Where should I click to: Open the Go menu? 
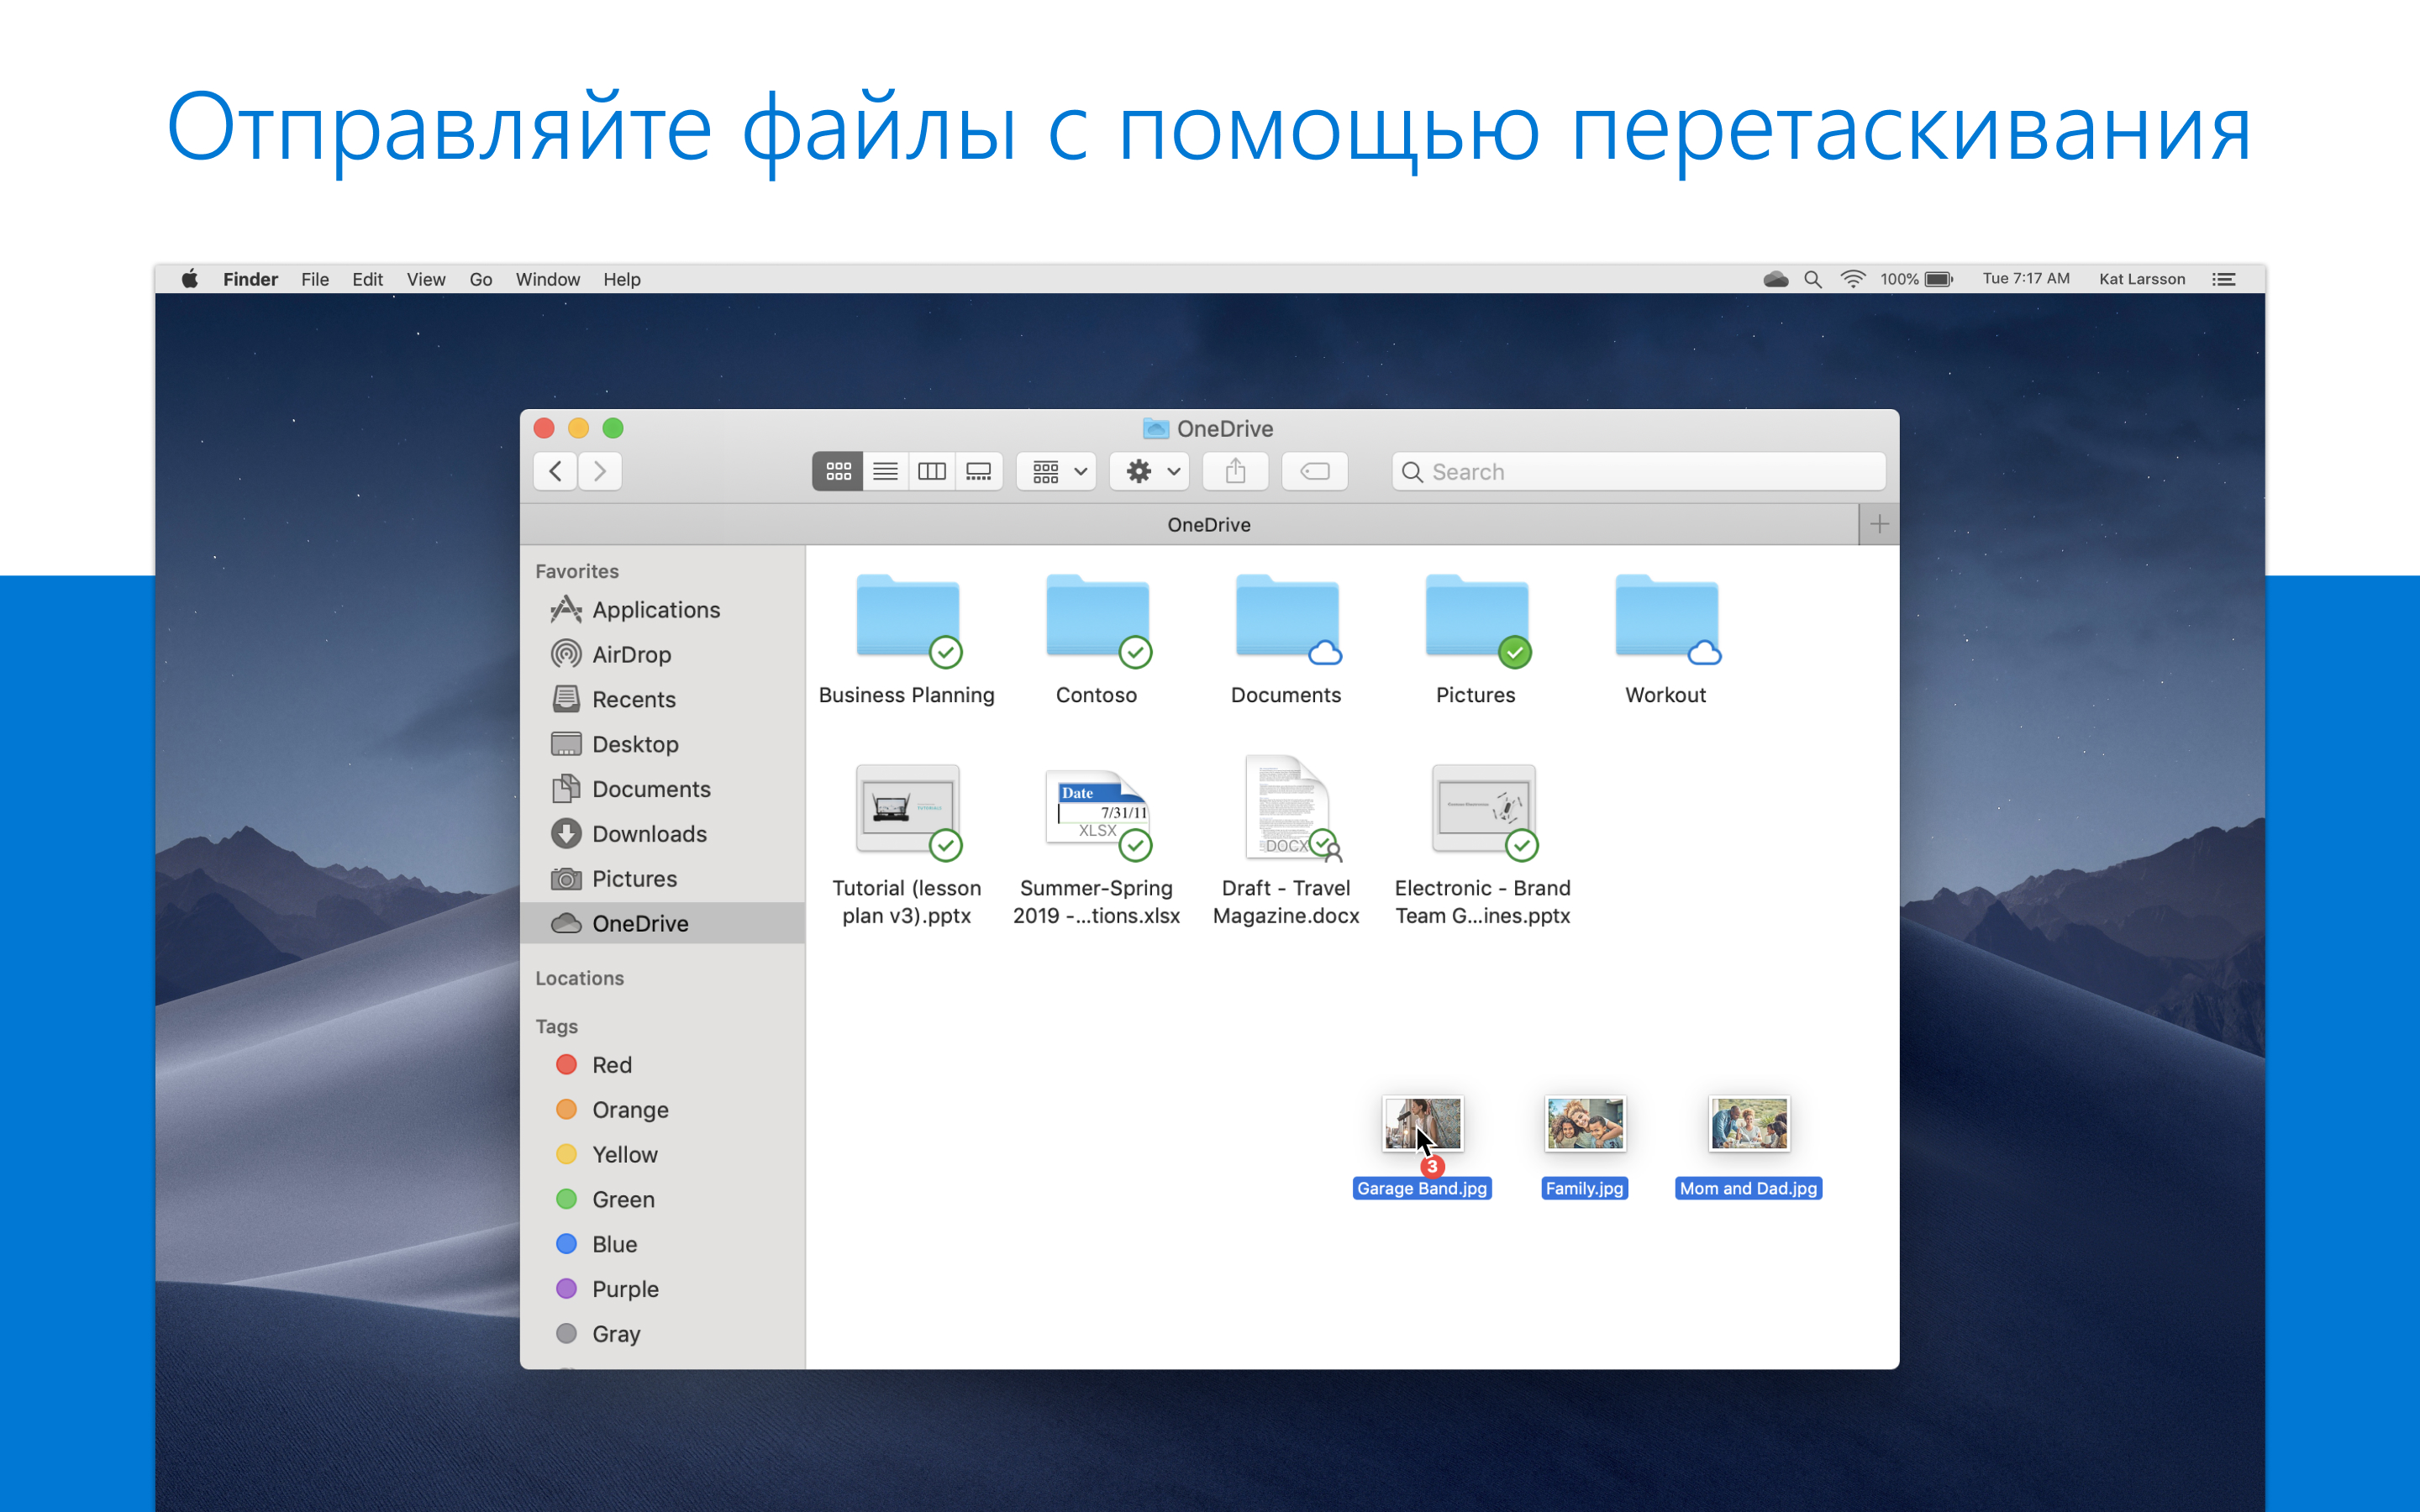point(480,279)
